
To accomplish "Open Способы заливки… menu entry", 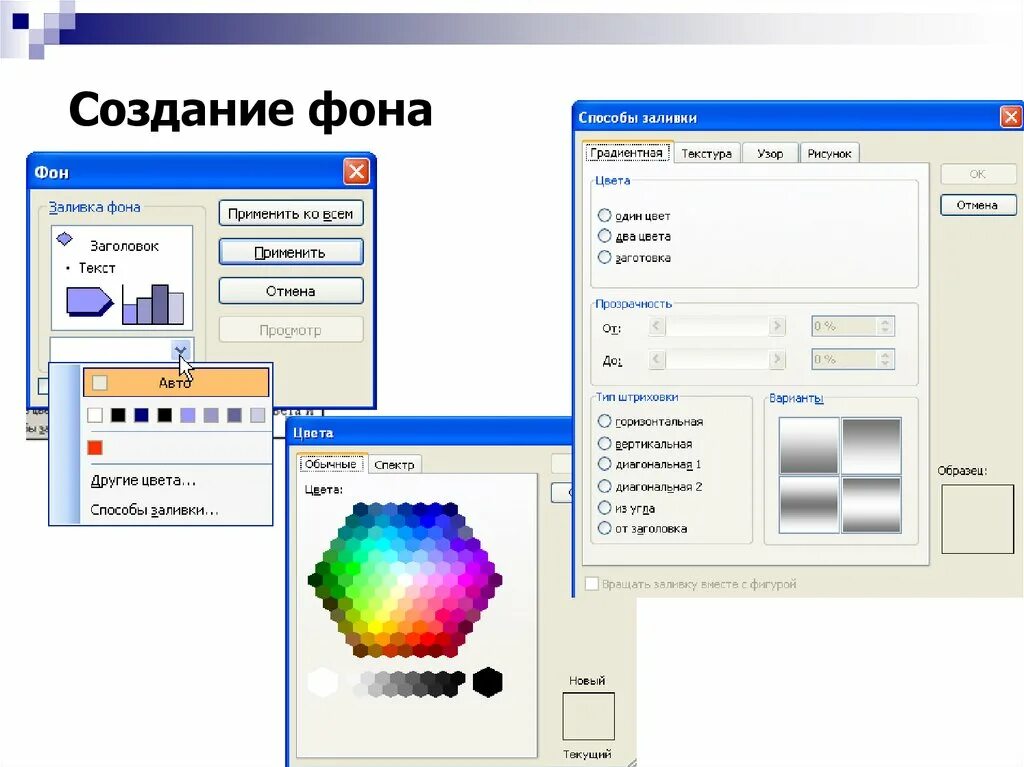I will click(154, 510).
